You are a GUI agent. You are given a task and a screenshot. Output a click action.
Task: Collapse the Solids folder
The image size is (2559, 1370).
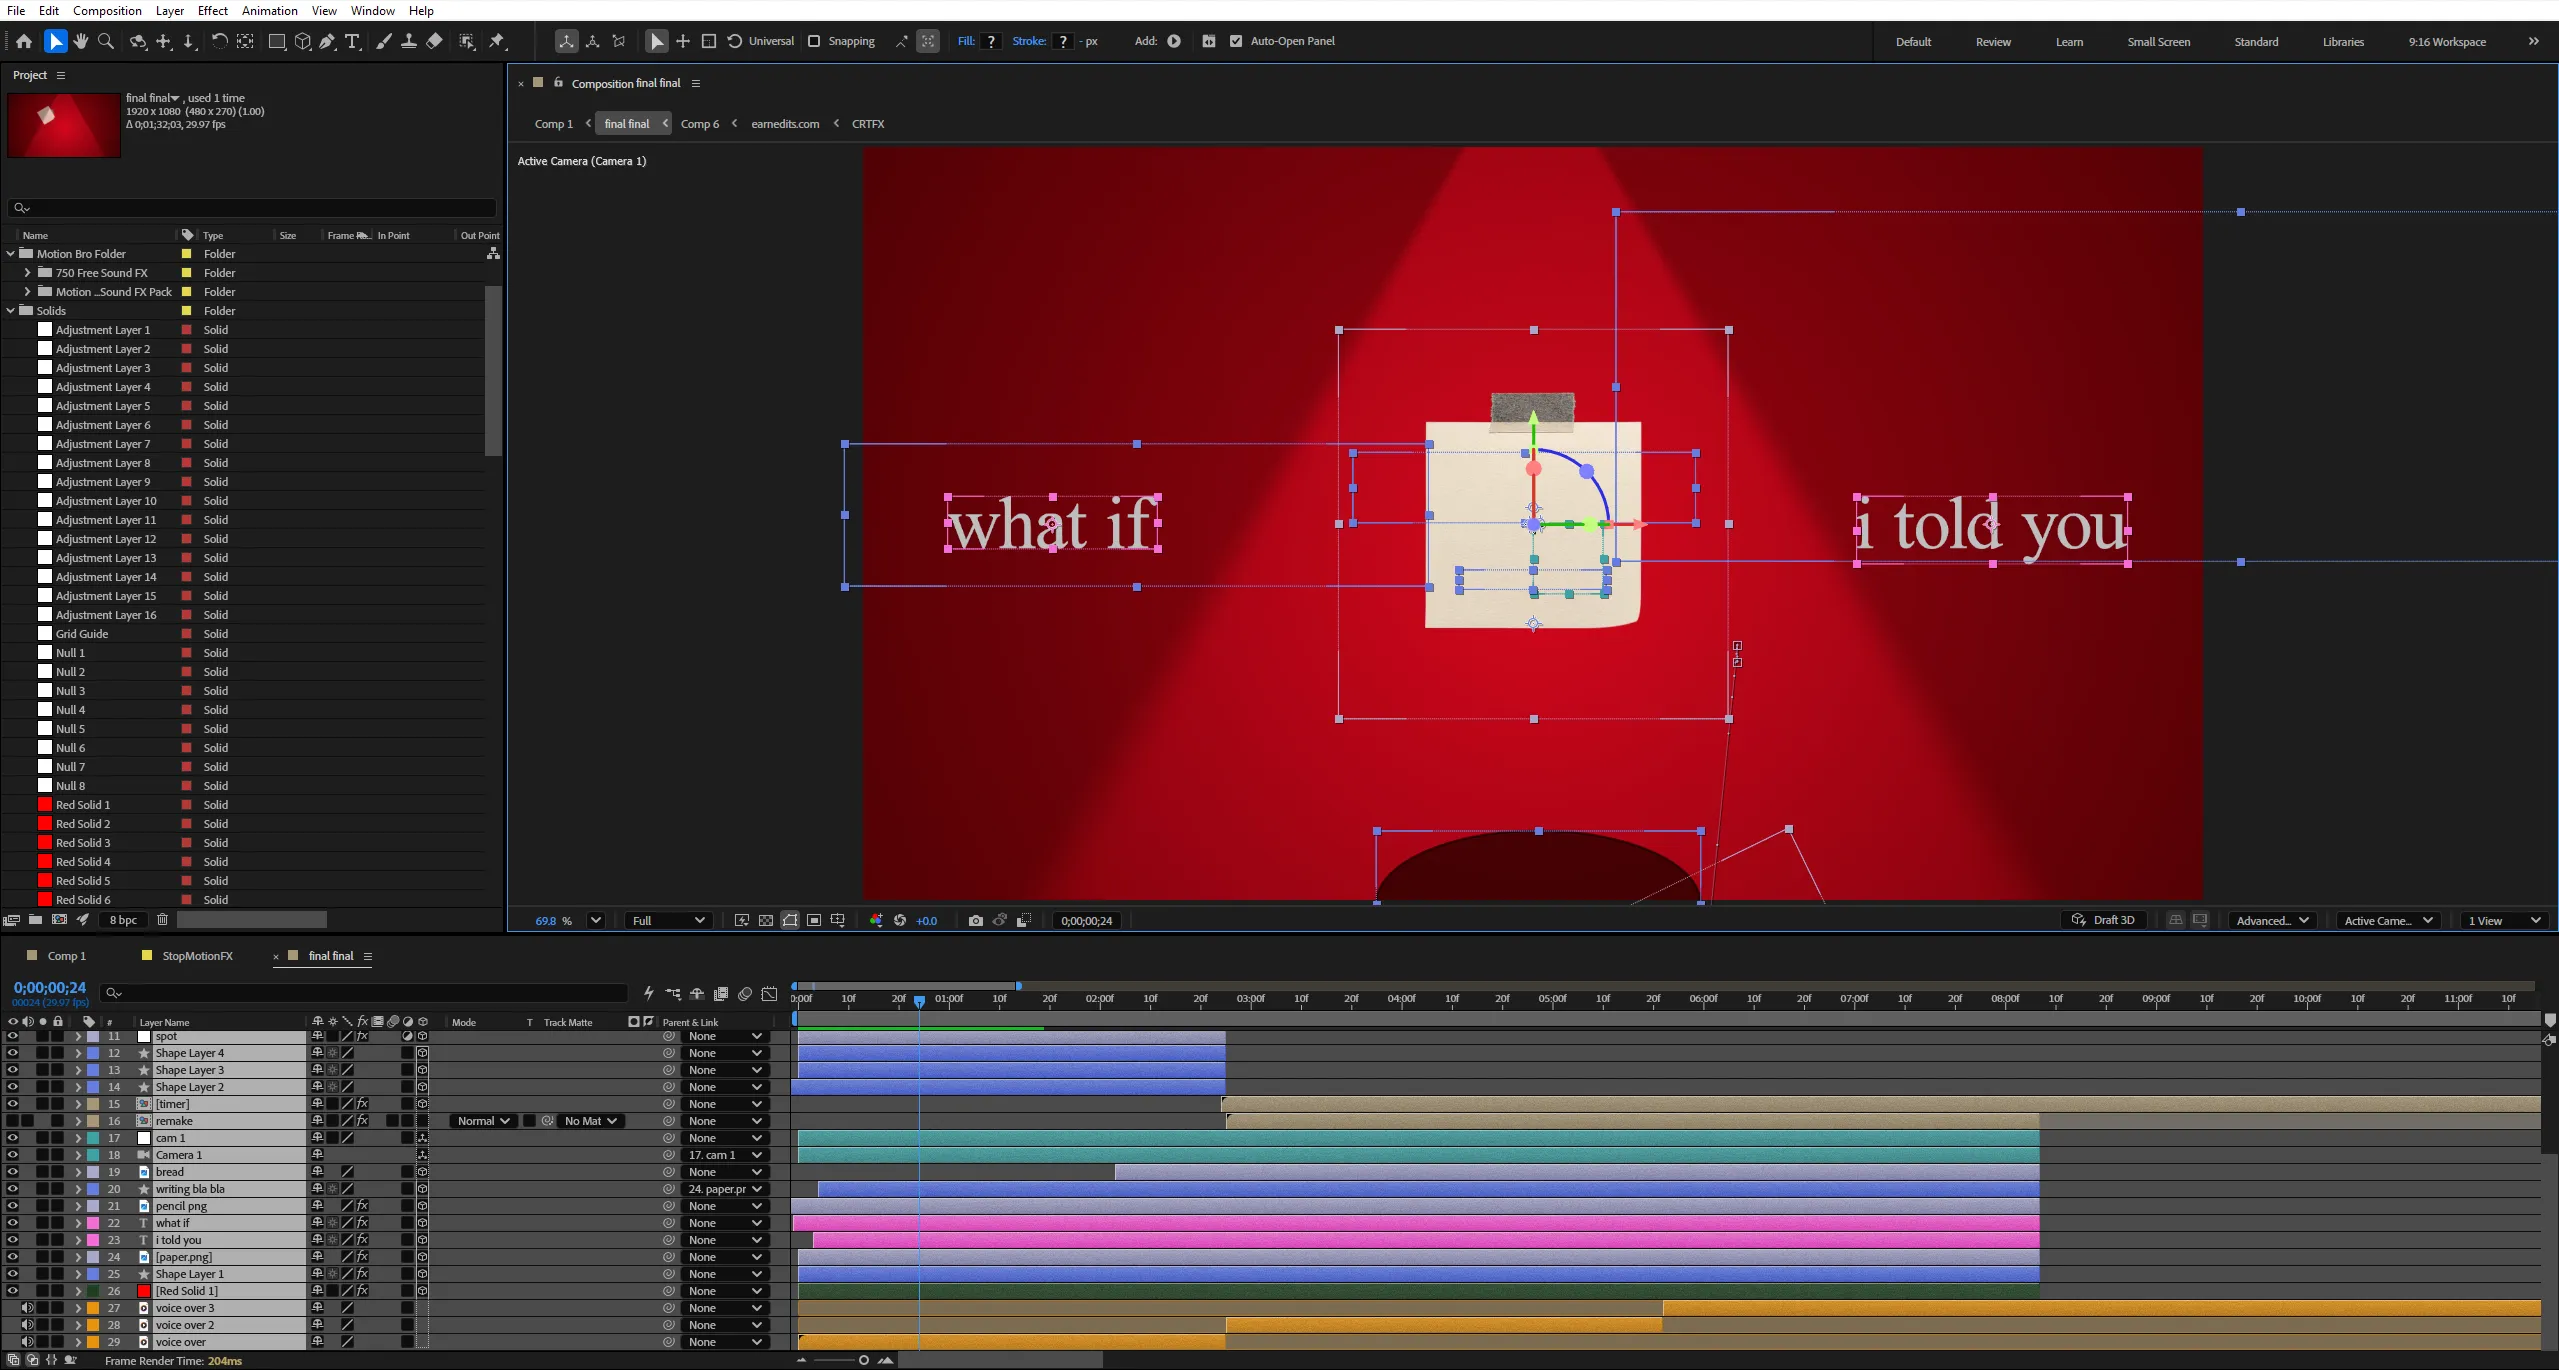pyautogui.click(x=11, y=311)
